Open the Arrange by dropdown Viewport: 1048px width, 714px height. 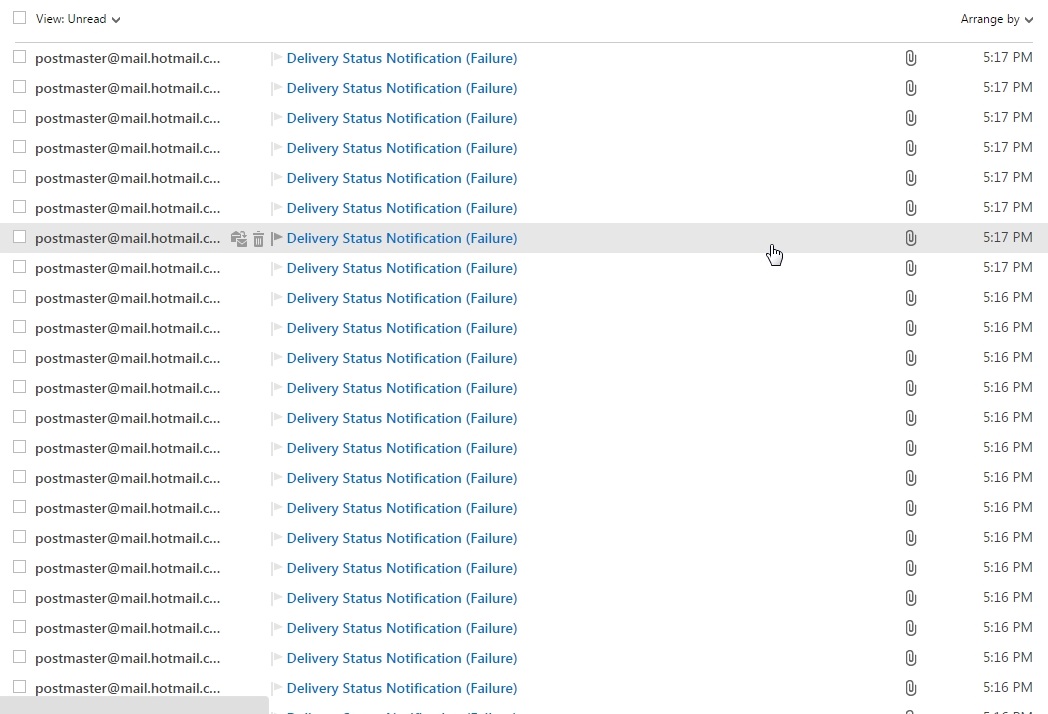point(997,19)
